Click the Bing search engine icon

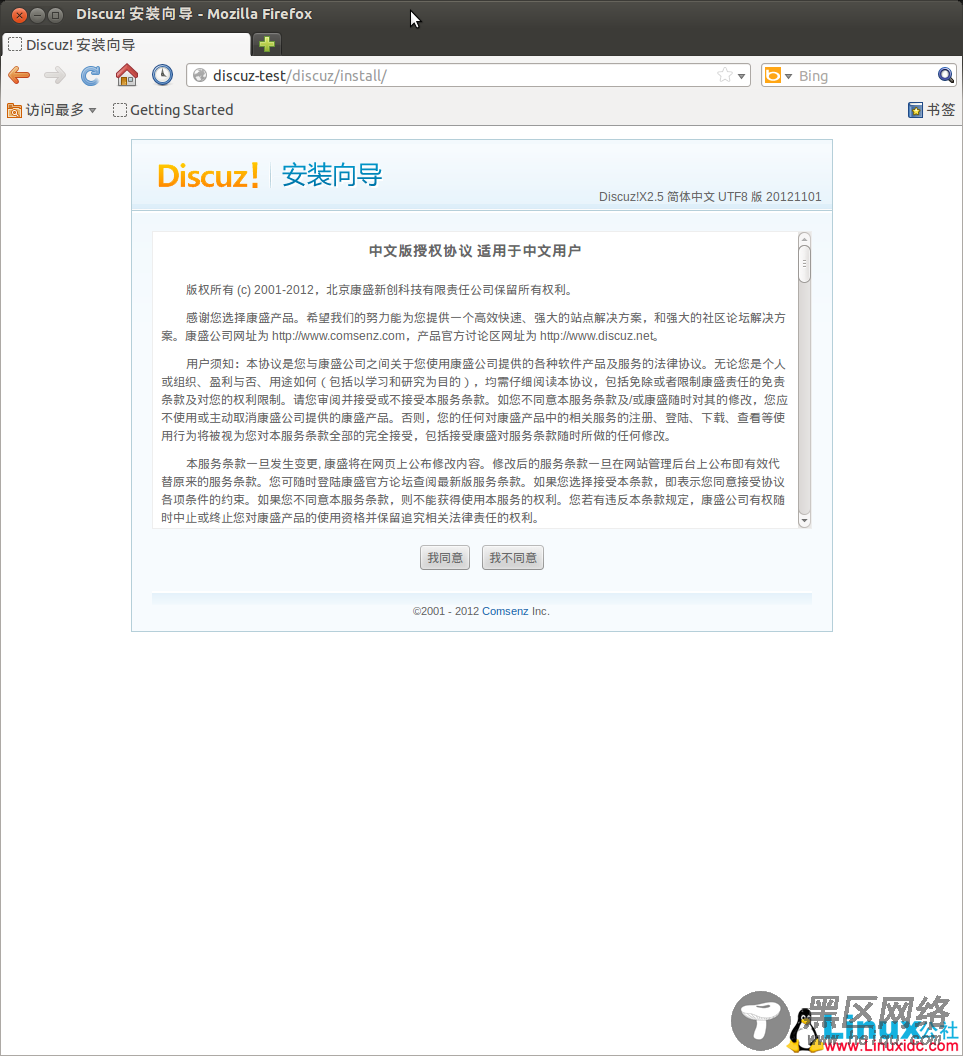click(x=773, y=75)
